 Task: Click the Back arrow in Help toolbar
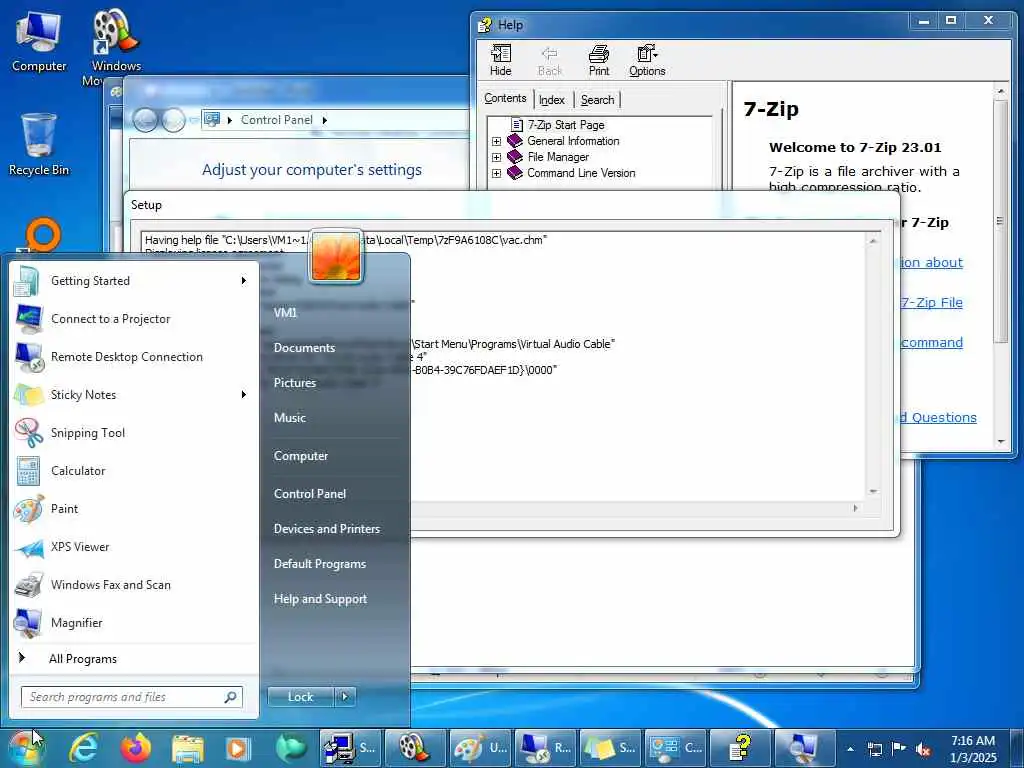[x=550, y=60]
